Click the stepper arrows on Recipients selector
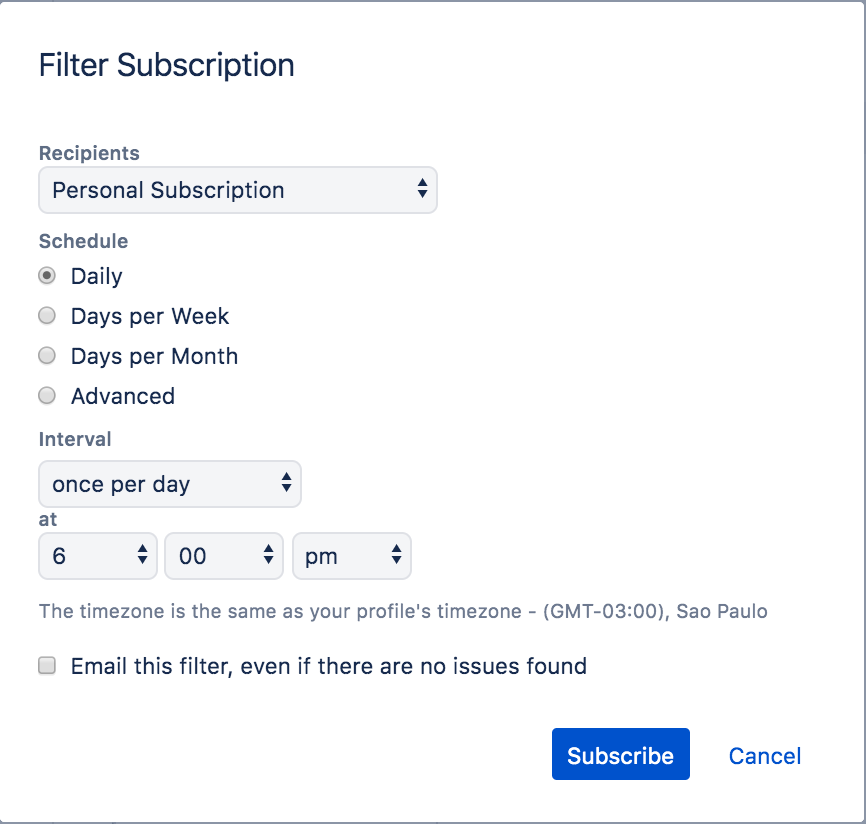Image resolution: width=866 pixels, height=824 pixels. (424, 190)
